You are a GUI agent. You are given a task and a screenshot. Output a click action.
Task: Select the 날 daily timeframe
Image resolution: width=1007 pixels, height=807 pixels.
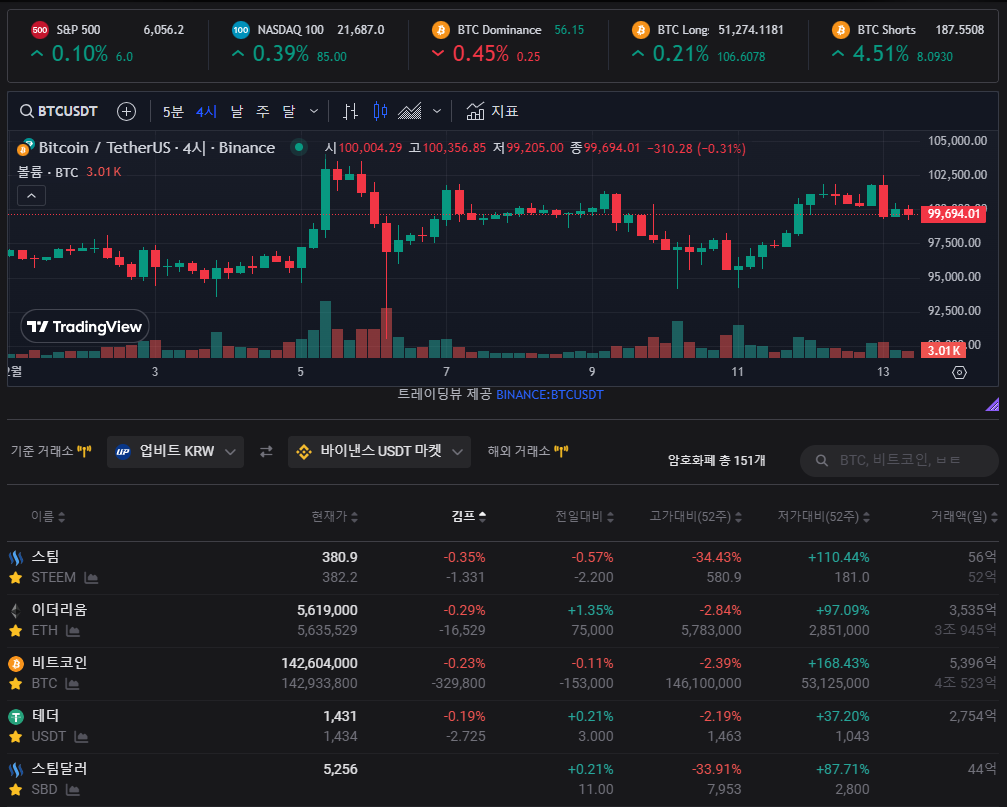(237, 112)
